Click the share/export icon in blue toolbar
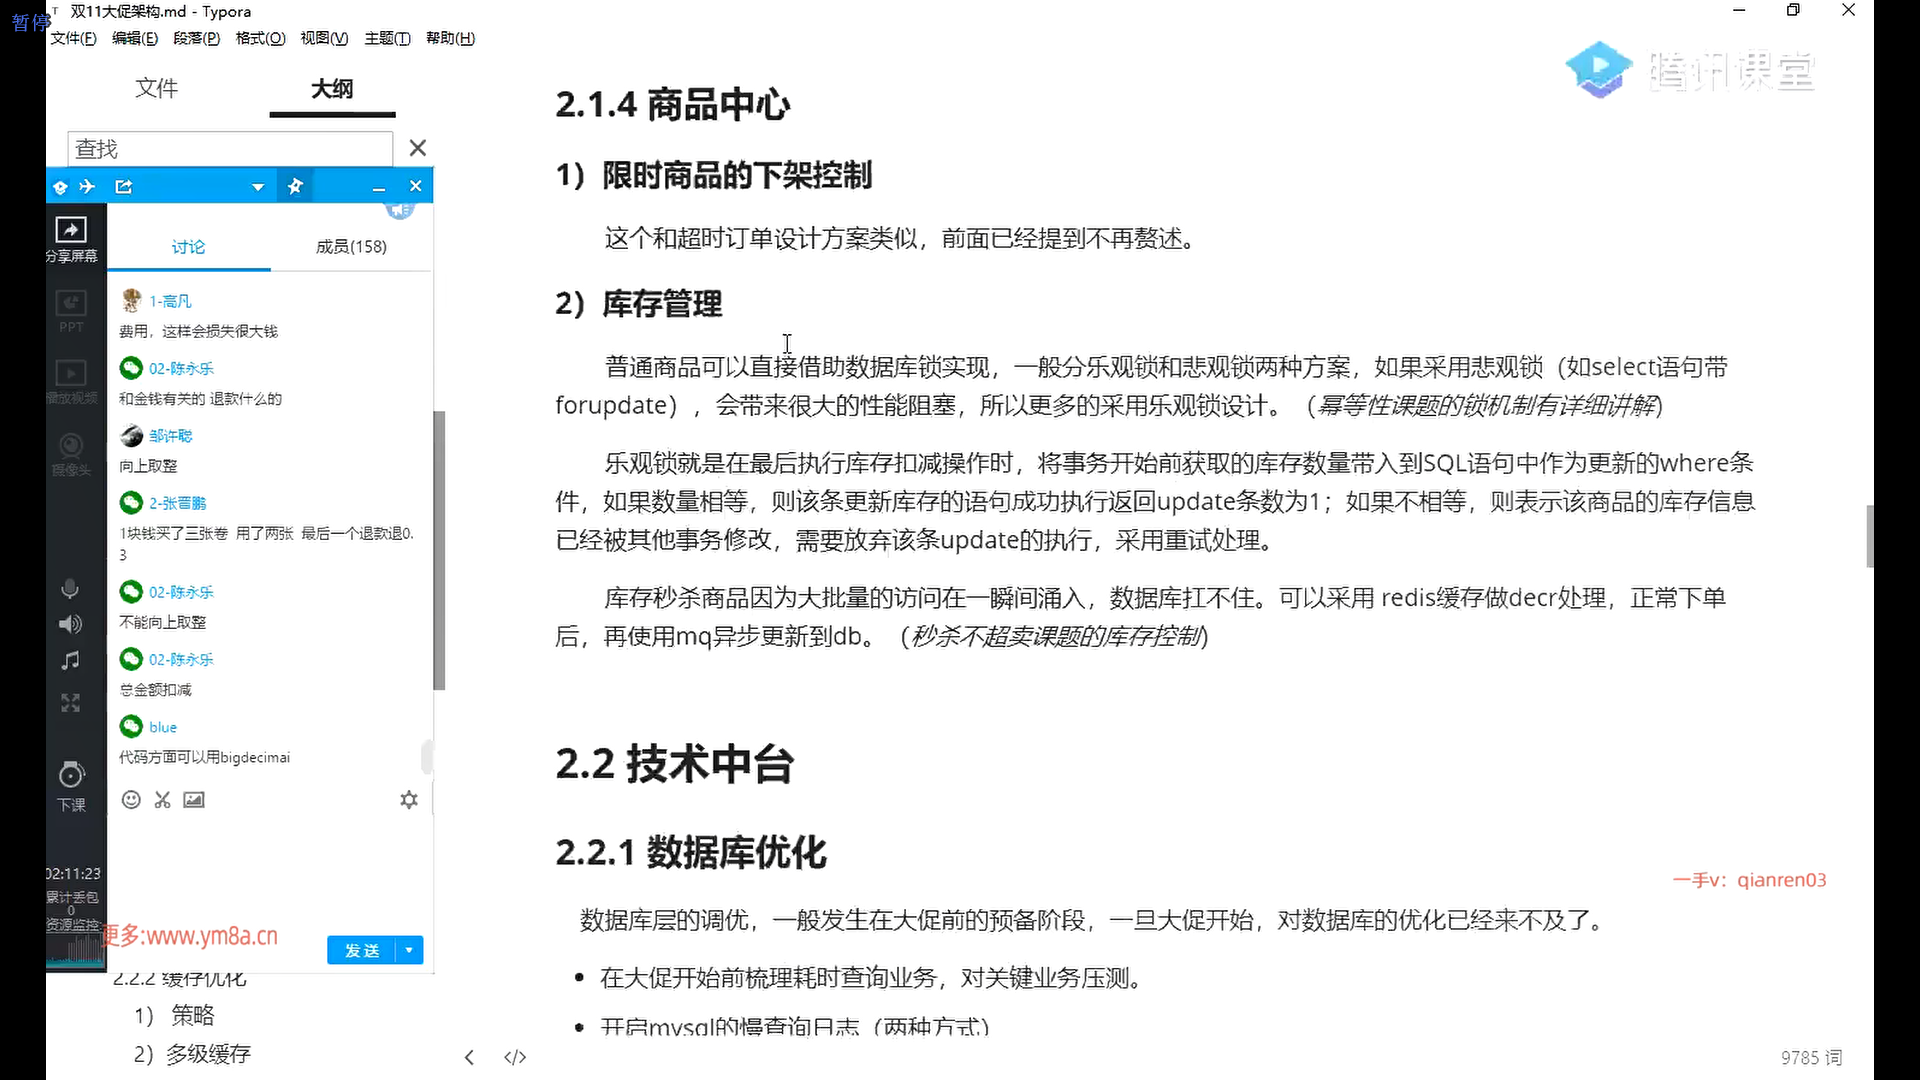Image resolution: width=1920 pixels, height=1080 pixels. 124,187
